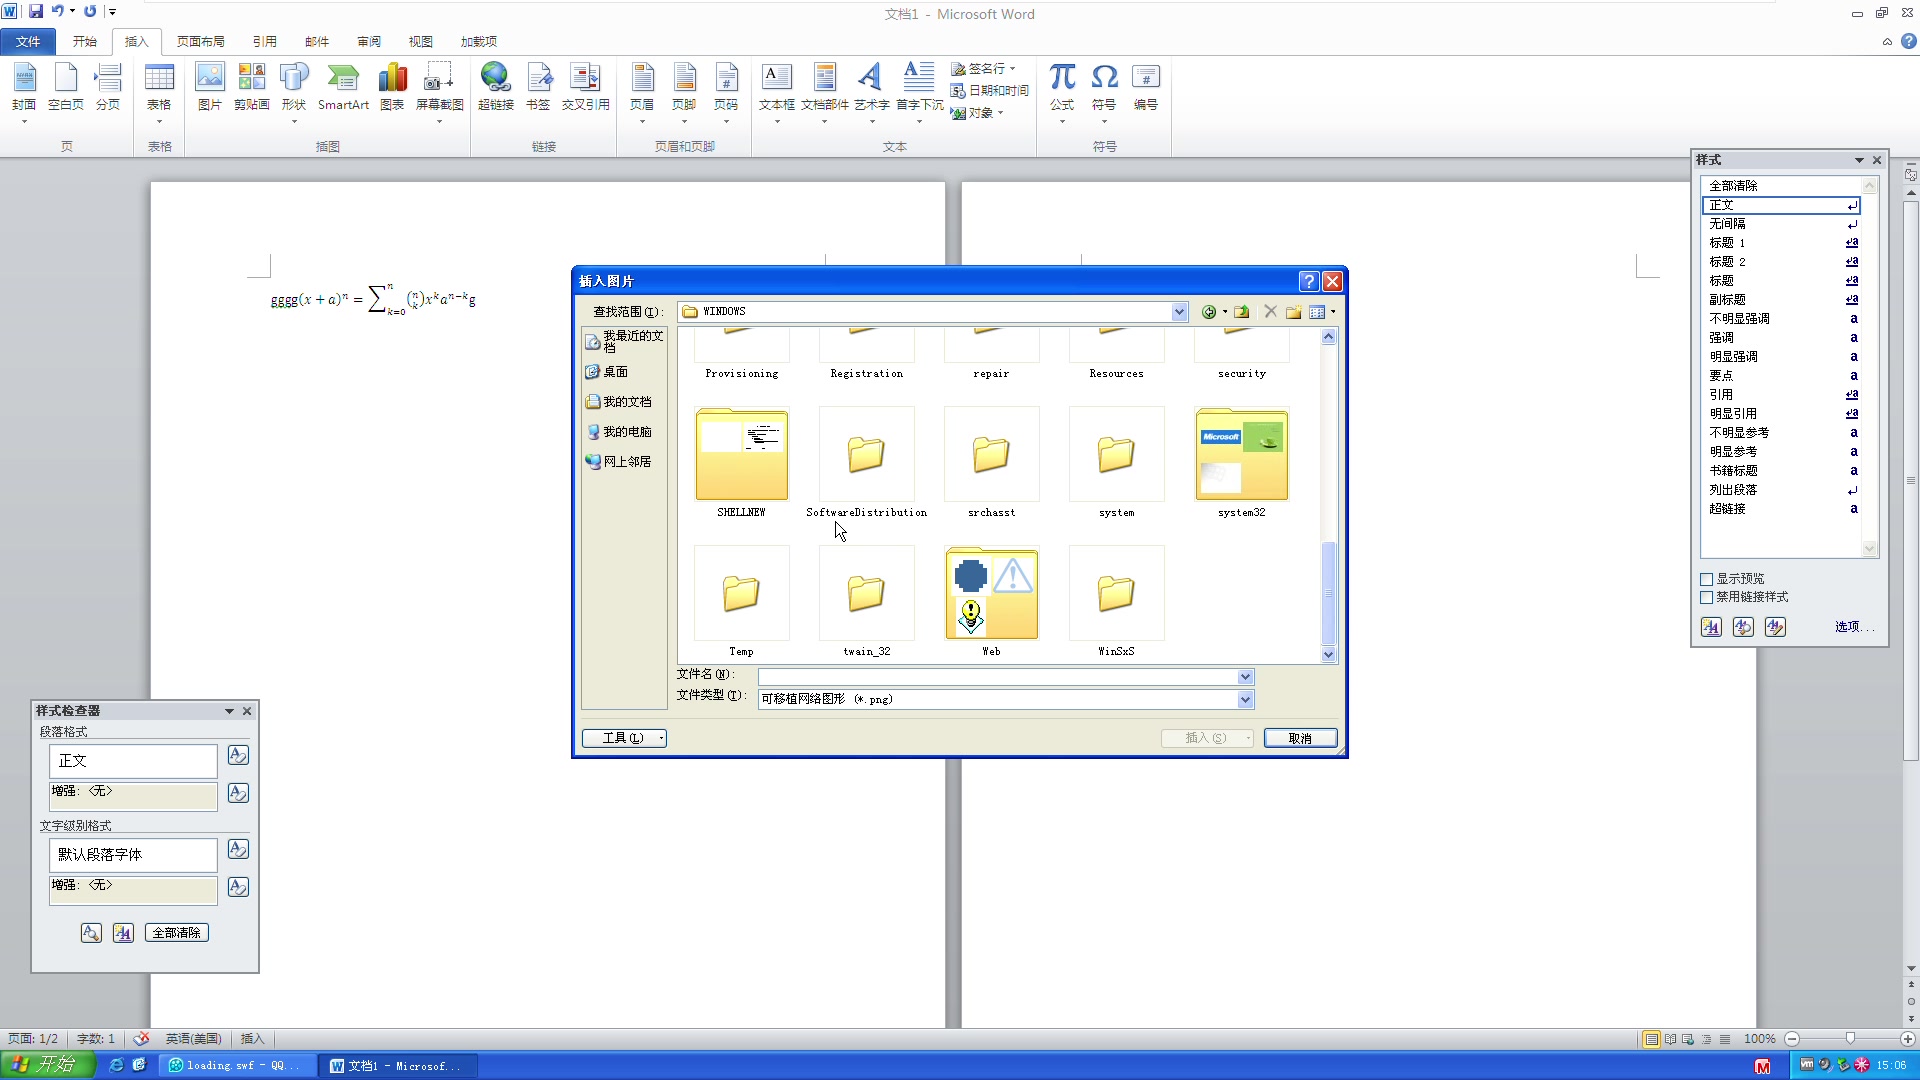The image size is (1920, 1080).
Task: Select Heading 1 (标题 1) style
Action: (x=1781, y=243)
